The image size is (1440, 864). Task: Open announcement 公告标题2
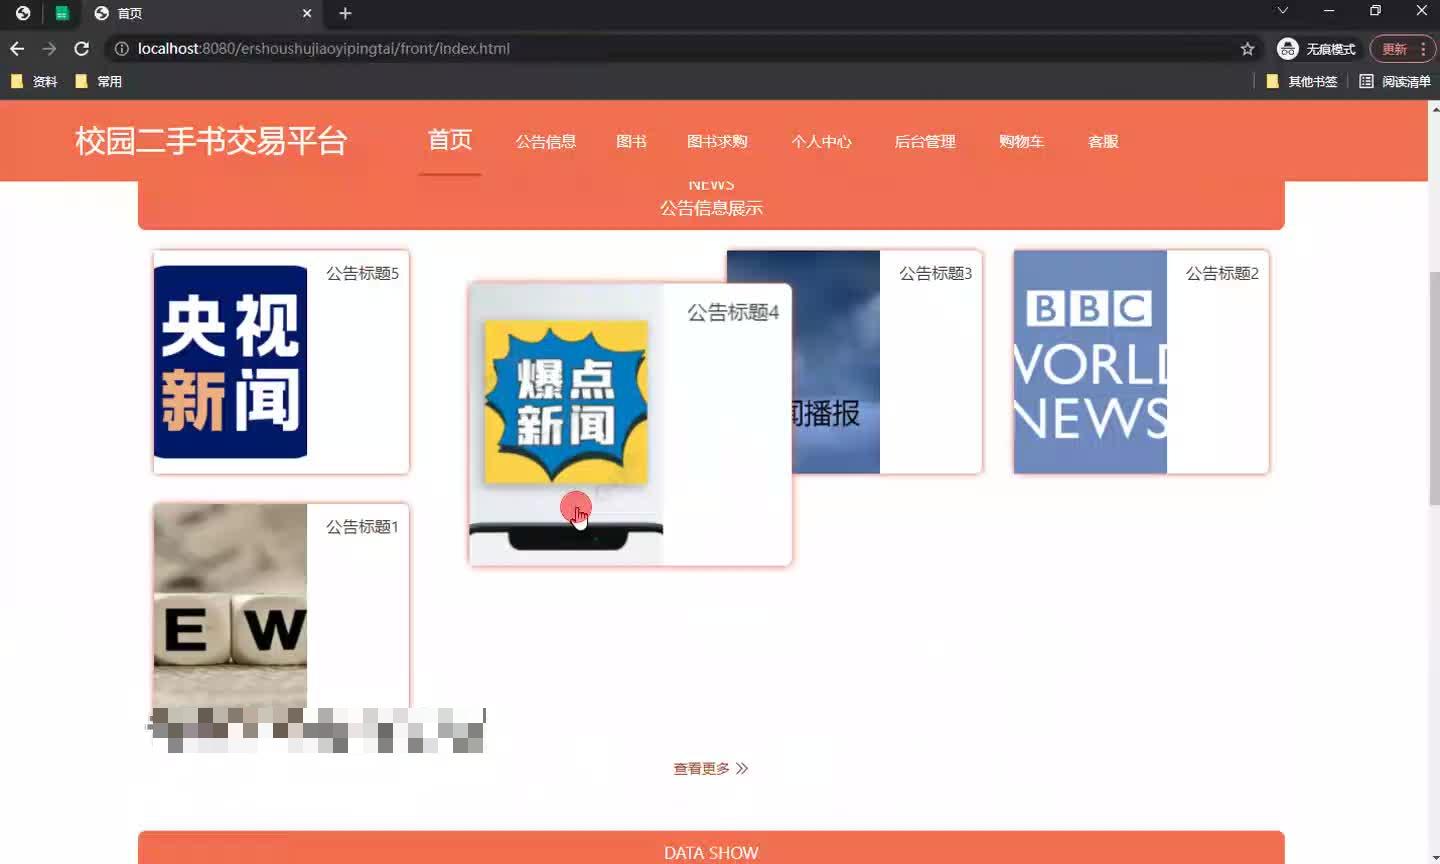click(1222, 273)
